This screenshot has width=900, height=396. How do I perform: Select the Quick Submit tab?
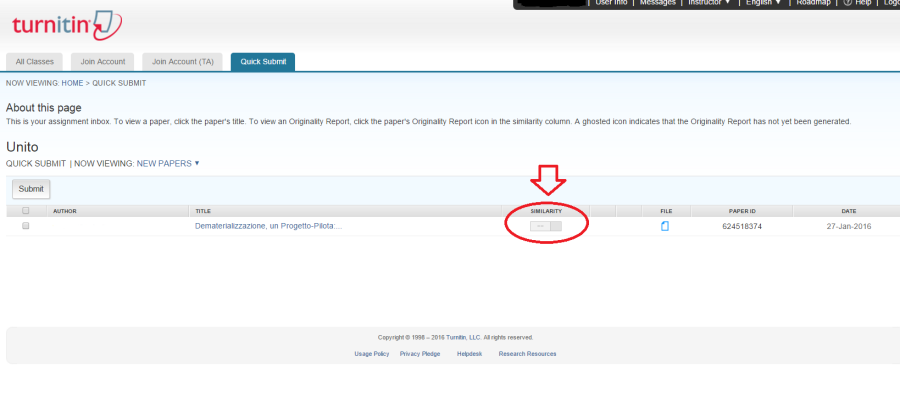point(263,62)
